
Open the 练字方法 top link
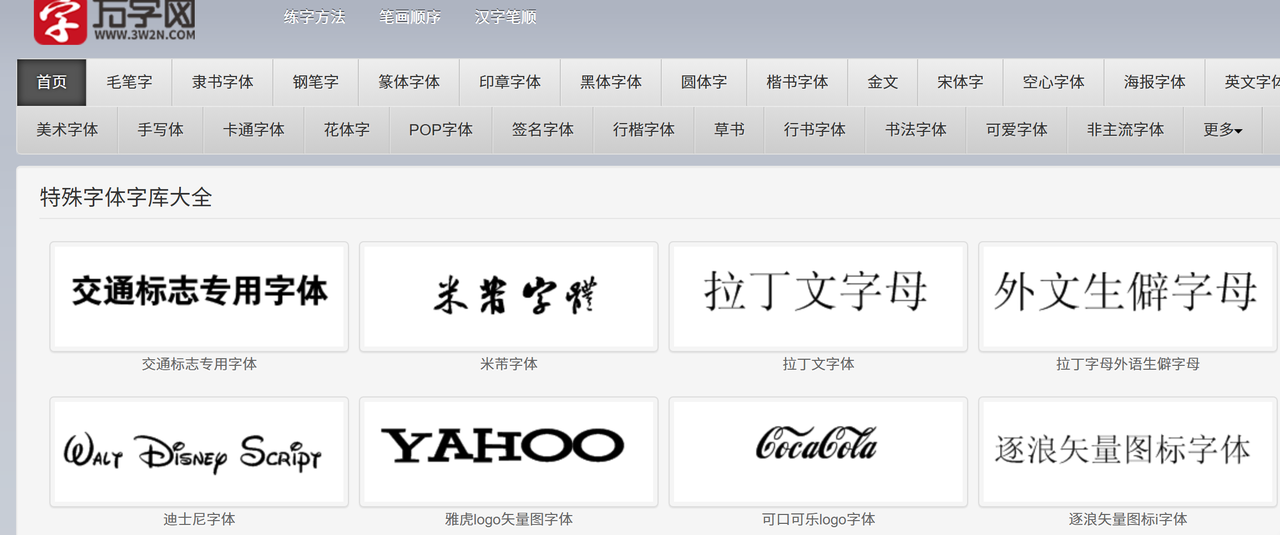314,17
